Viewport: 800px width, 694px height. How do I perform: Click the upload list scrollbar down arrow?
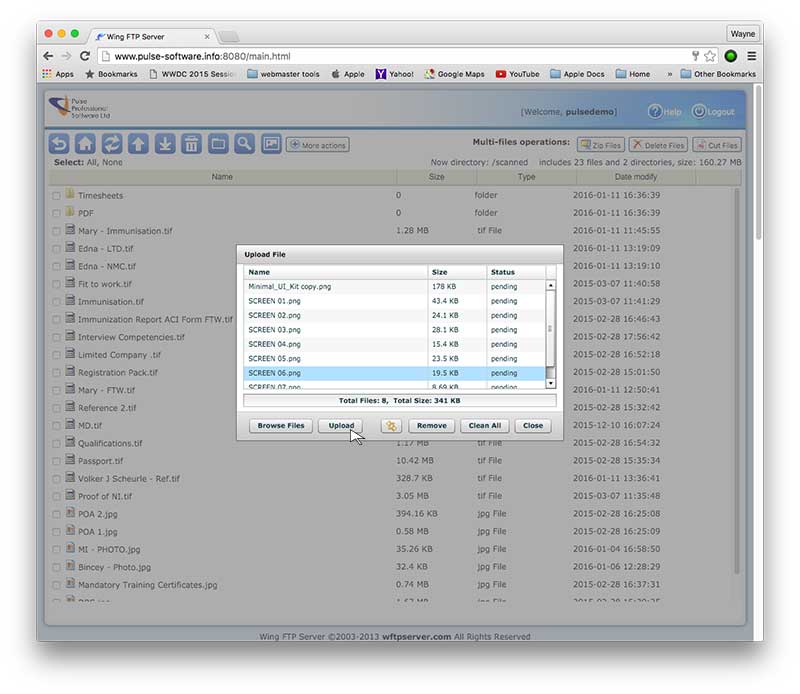coord(550,383)
